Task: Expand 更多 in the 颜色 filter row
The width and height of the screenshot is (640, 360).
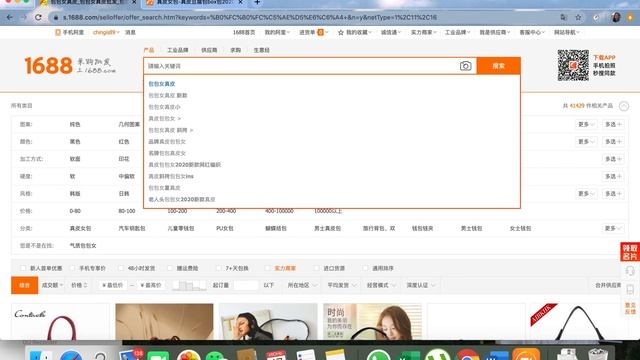Action: click(x=586, y=142)
